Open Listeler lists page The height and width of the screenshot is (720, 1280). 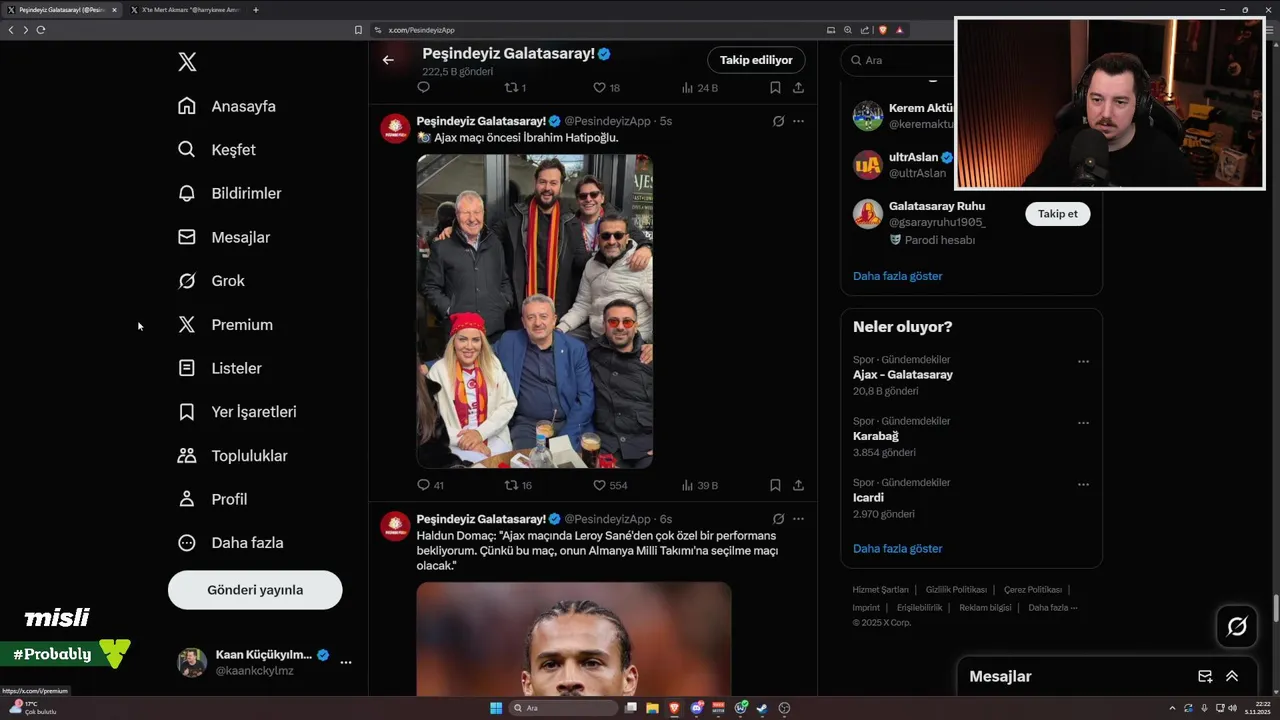(220, 368)
